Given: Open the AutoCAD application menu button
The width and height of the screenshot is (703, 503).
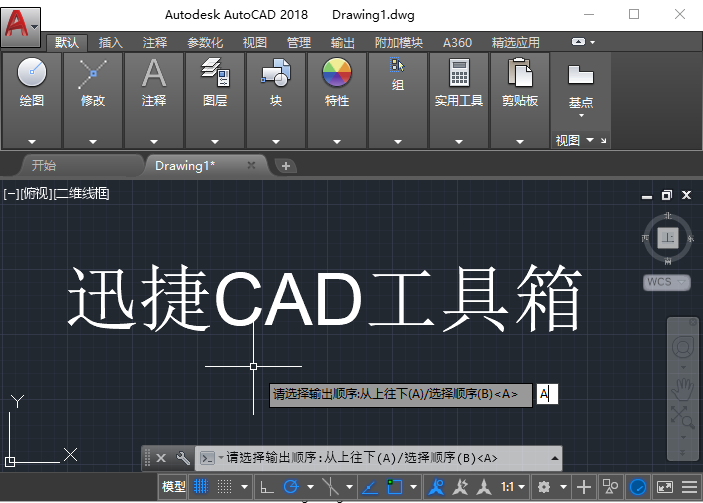Looking at the screenshot, I should coord(21,27).
